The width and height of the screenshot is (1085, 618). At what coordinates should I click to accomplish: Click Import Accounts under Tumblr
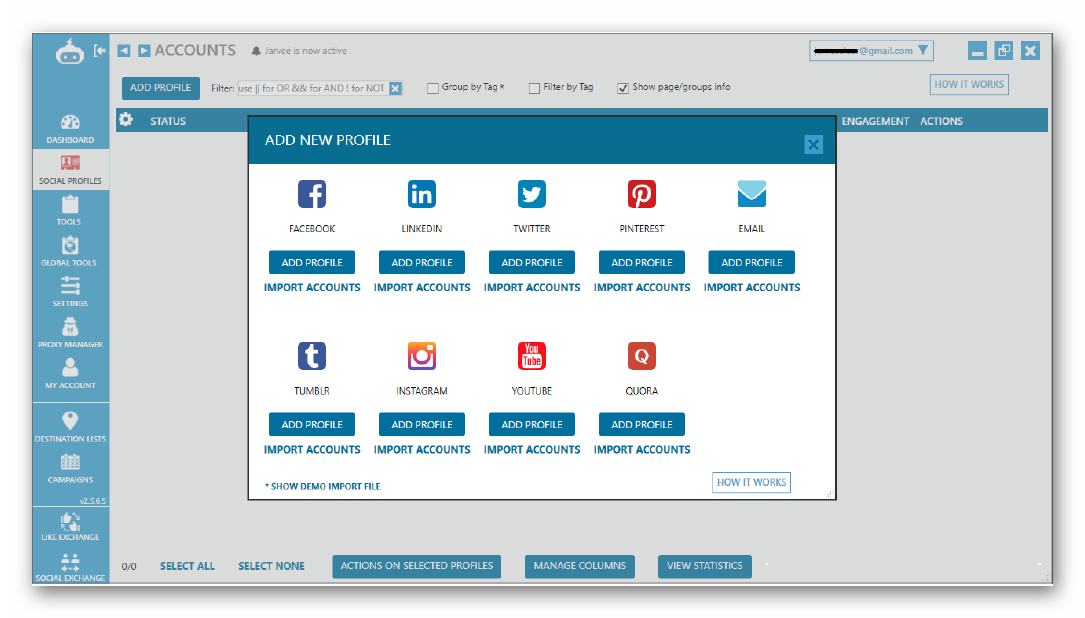[312, 449]
